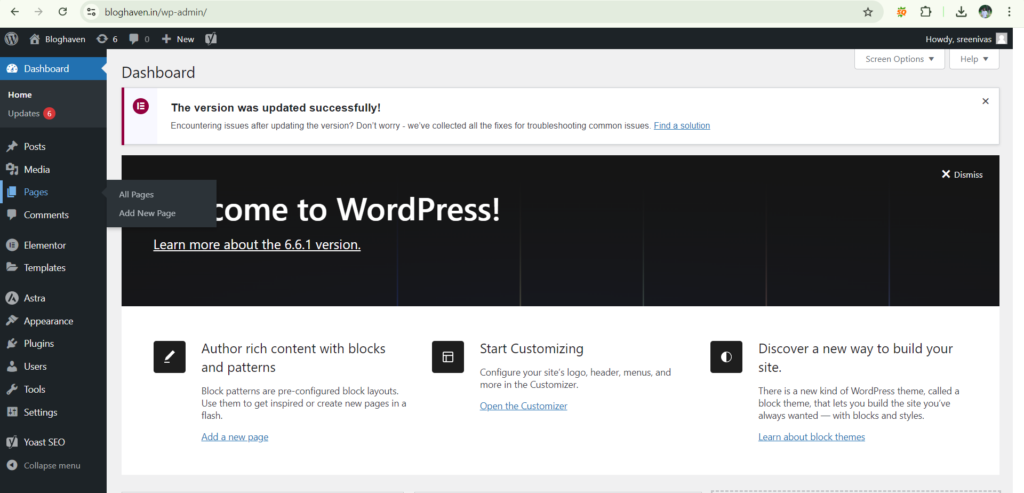Click the user avatar next to Howdy

[1001, 39]
